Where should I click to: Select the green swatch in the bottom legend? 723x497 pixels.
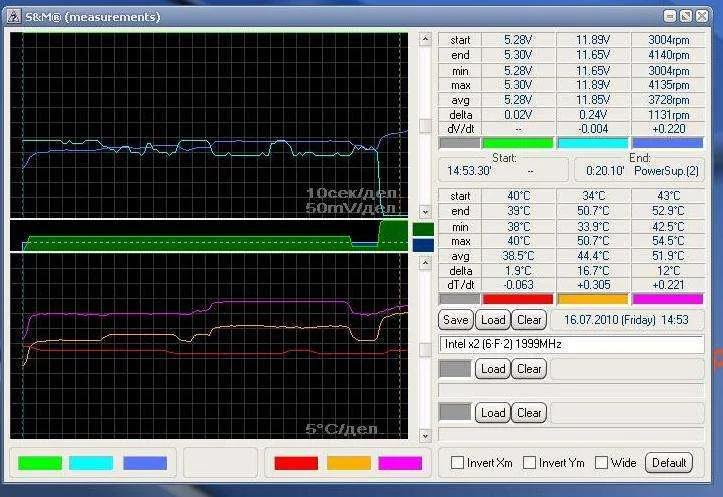coord(40,463)
